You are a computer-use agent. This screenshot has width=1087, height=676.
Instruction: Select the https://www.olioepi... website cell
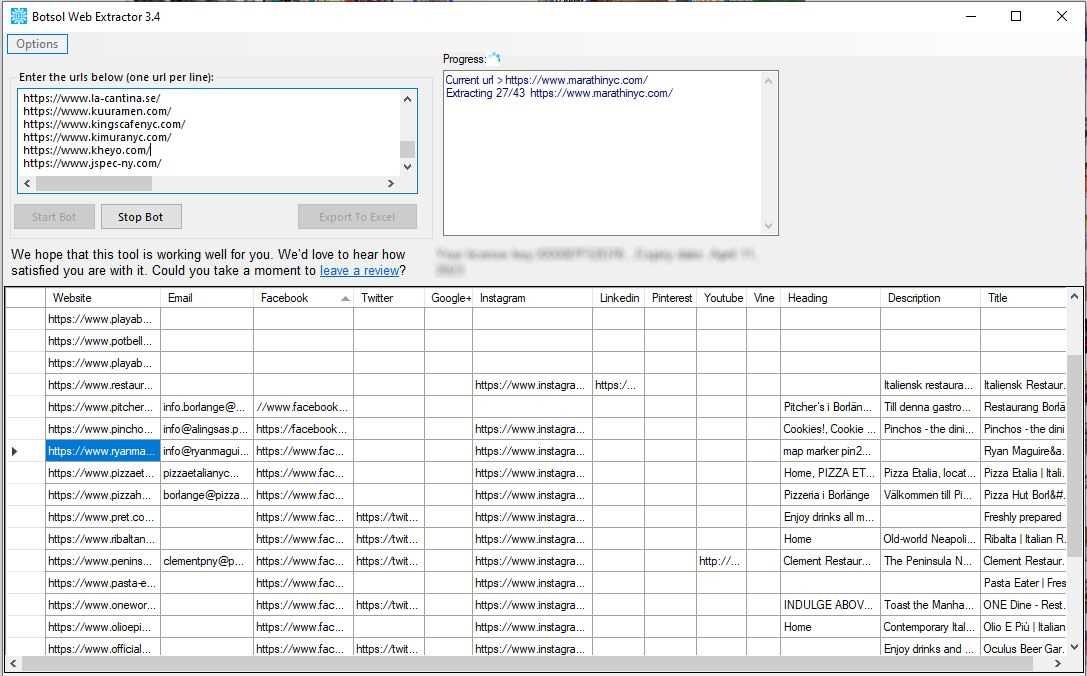103,627
